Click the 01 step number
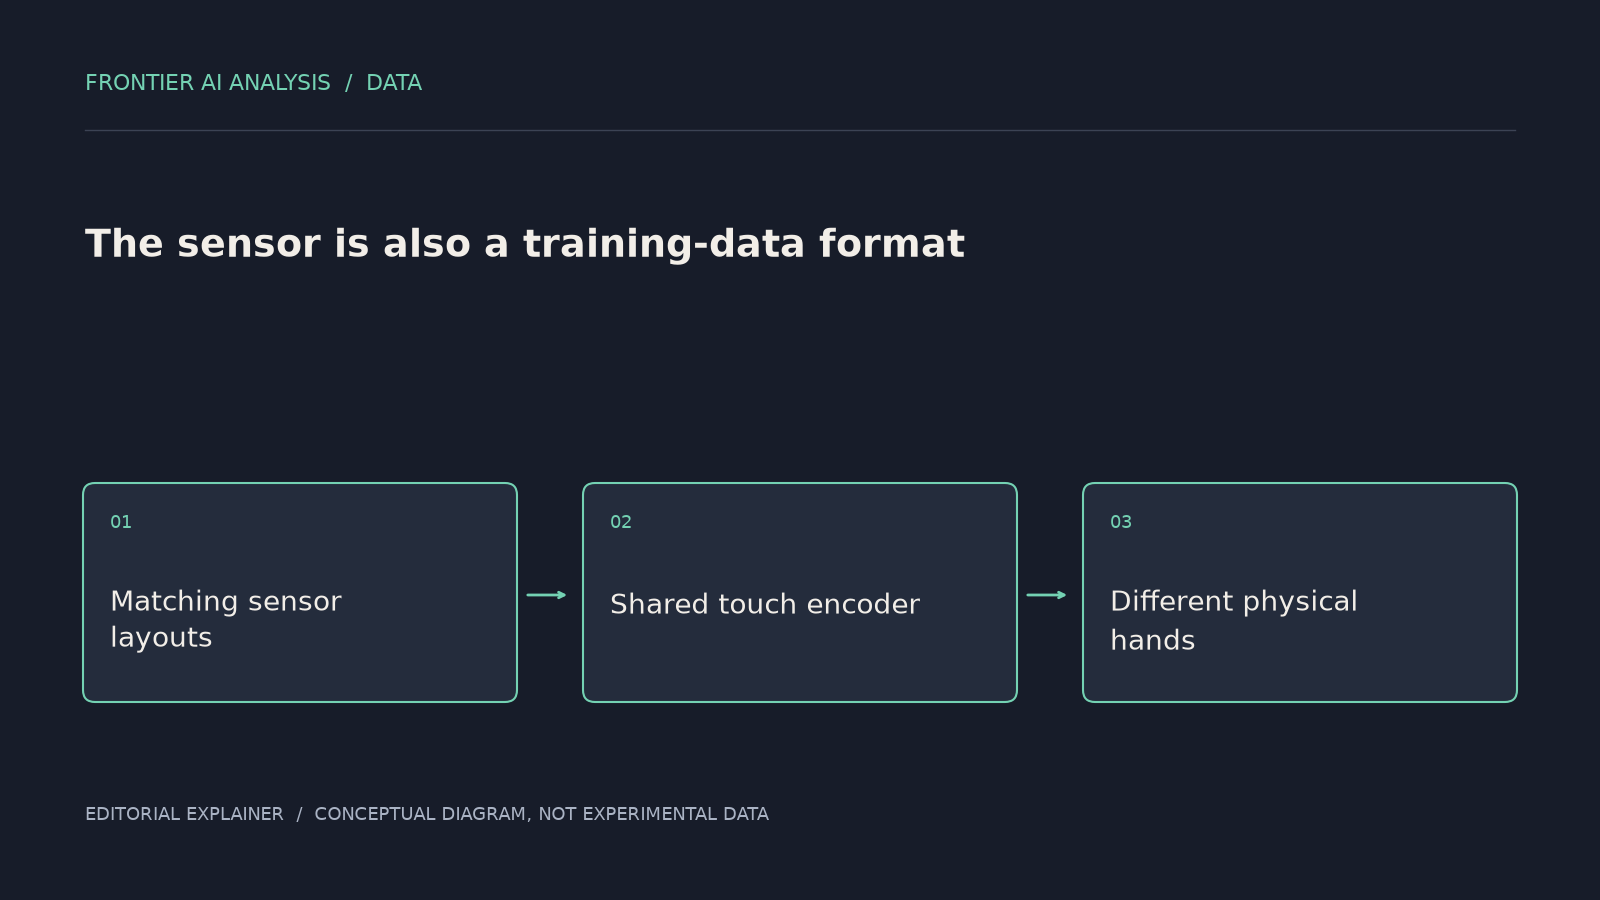 [121, 522]
